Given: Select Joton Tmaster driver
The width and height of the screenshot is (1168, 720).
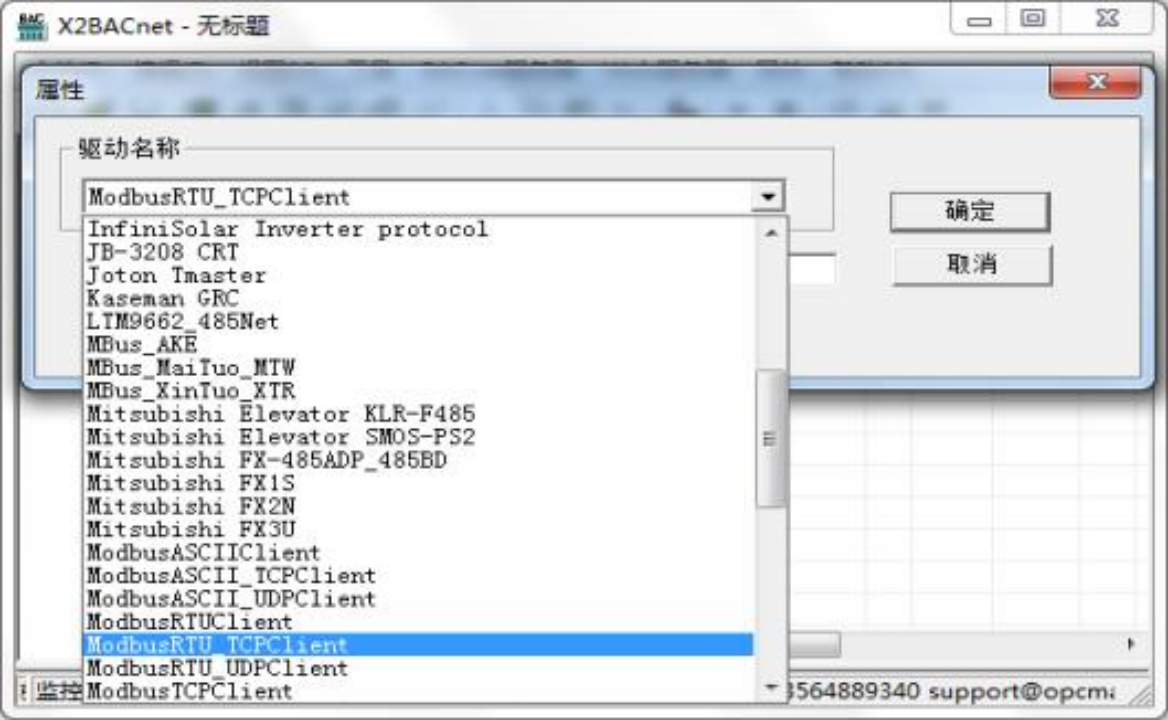Looking at the screenshot, I should tap(419, 275).
